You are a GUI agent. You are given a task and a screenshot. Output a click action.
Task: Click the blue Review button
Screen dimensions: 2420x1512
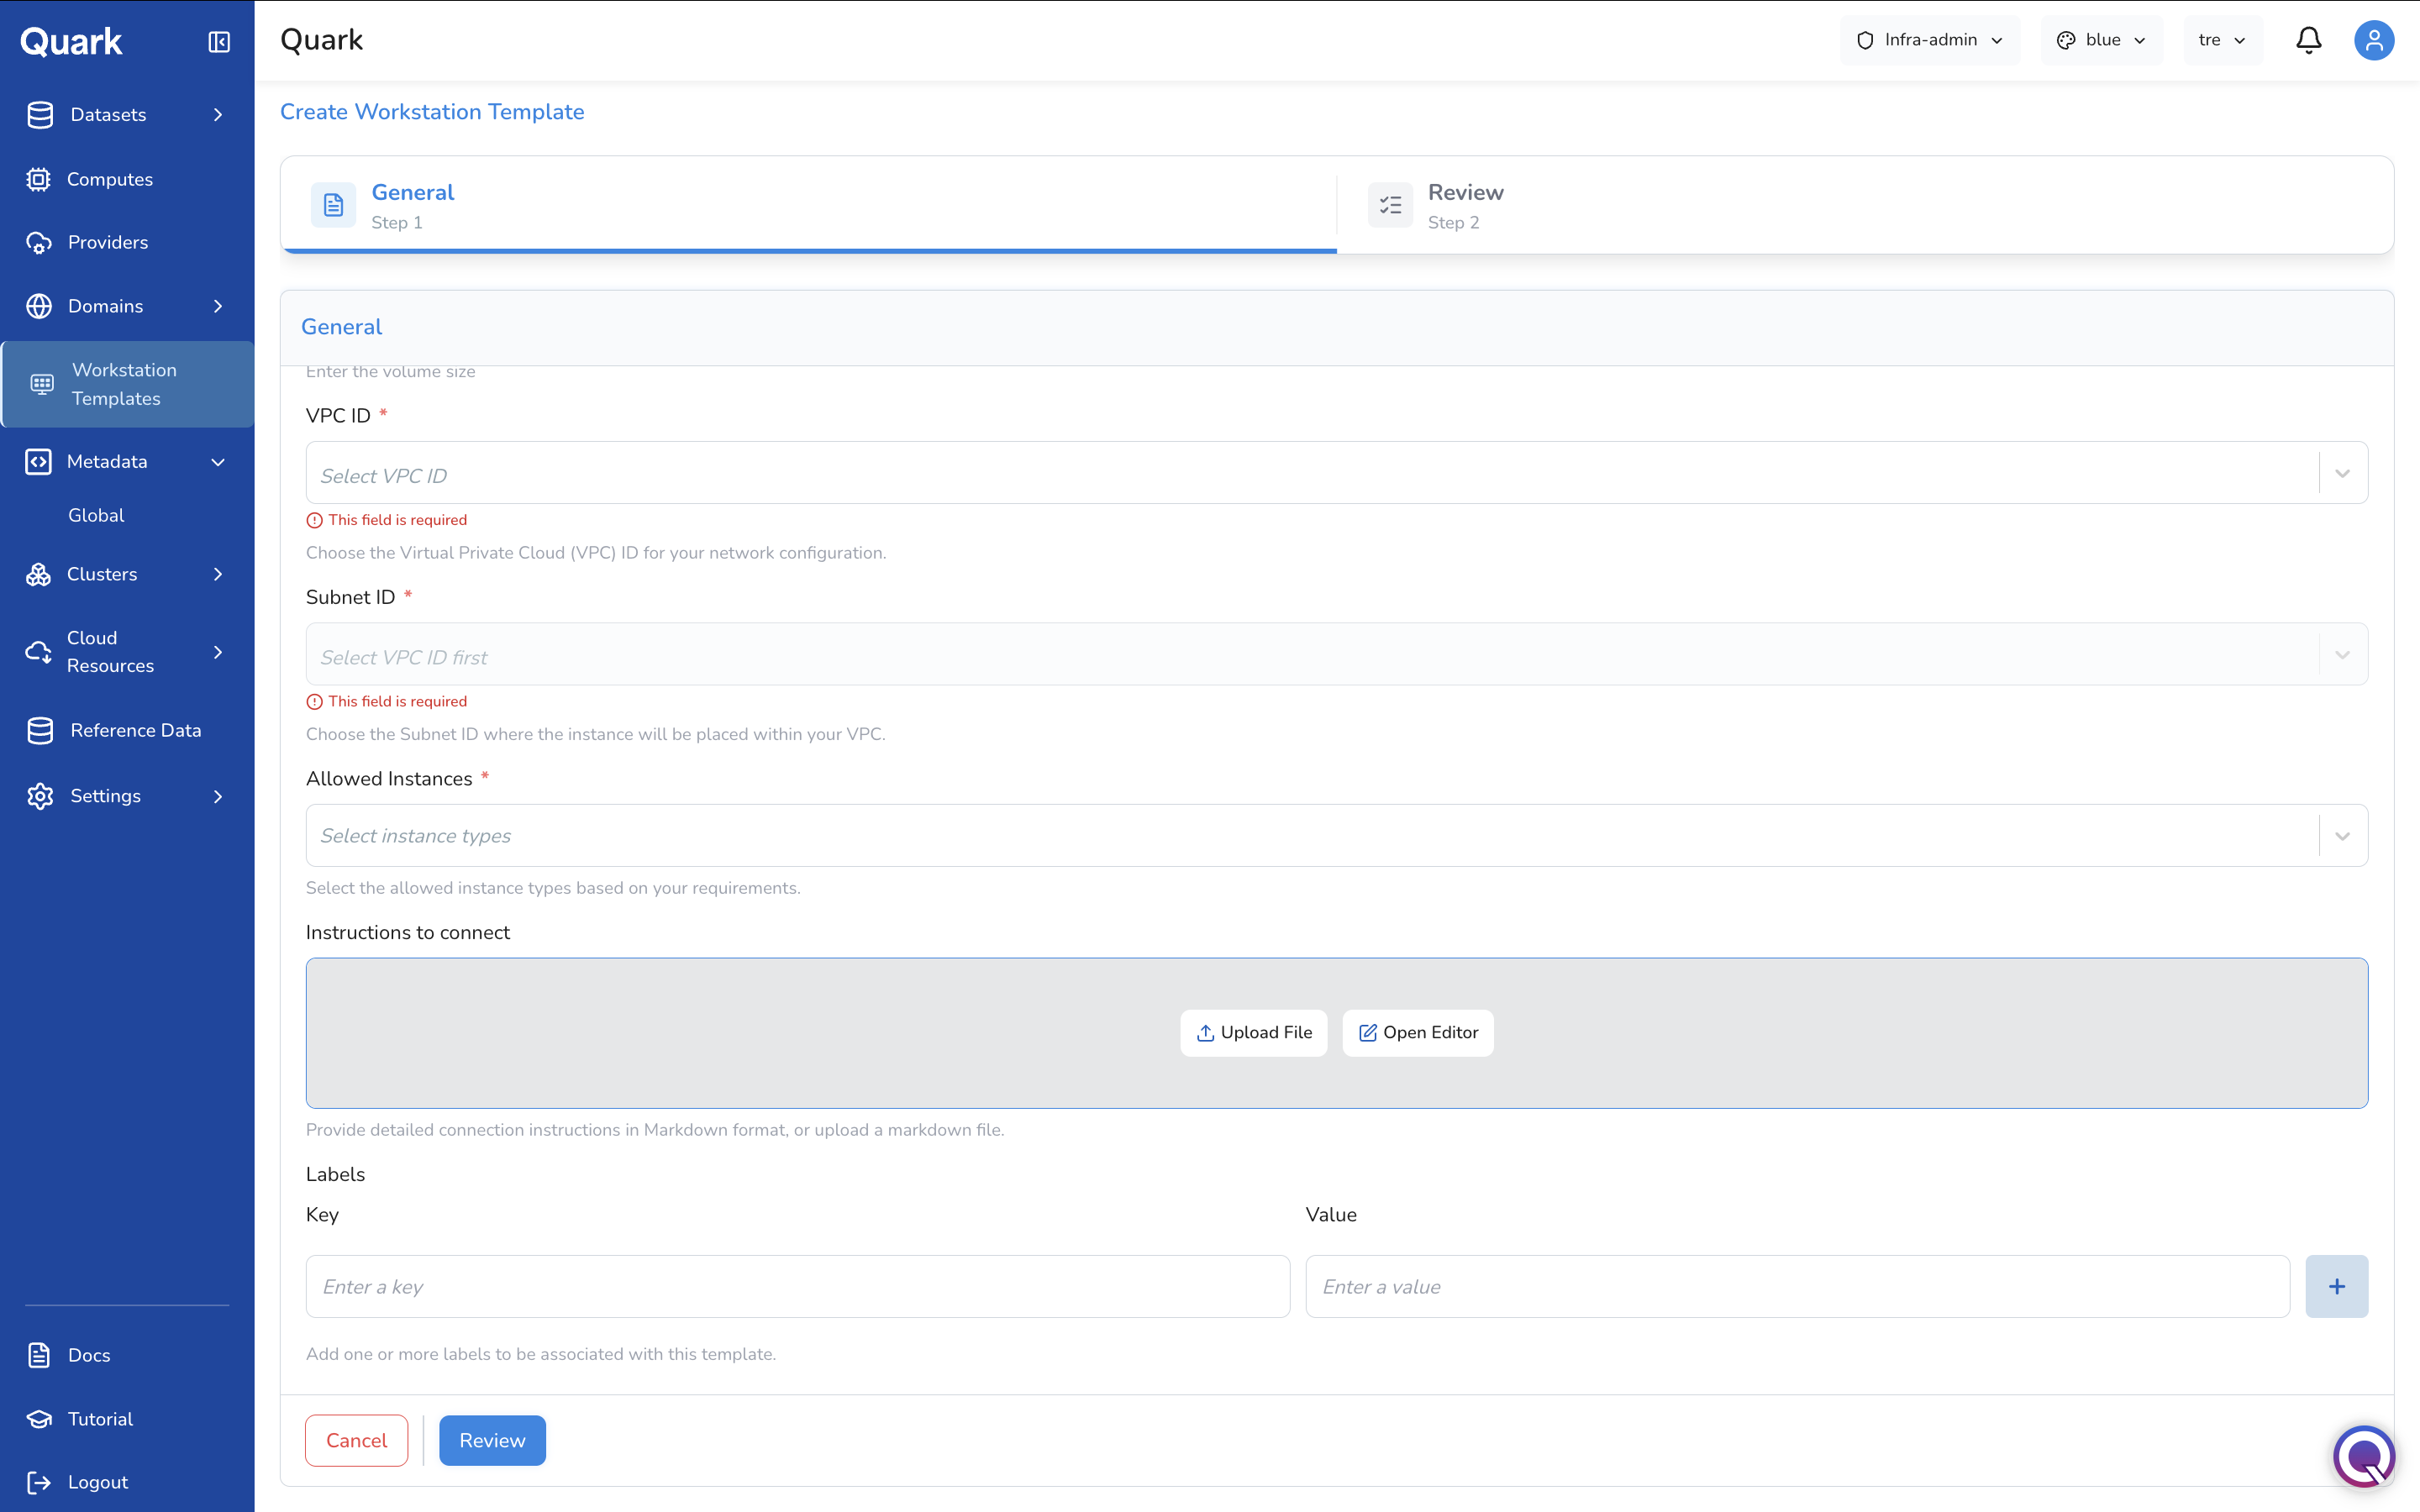coord(492,1440)
